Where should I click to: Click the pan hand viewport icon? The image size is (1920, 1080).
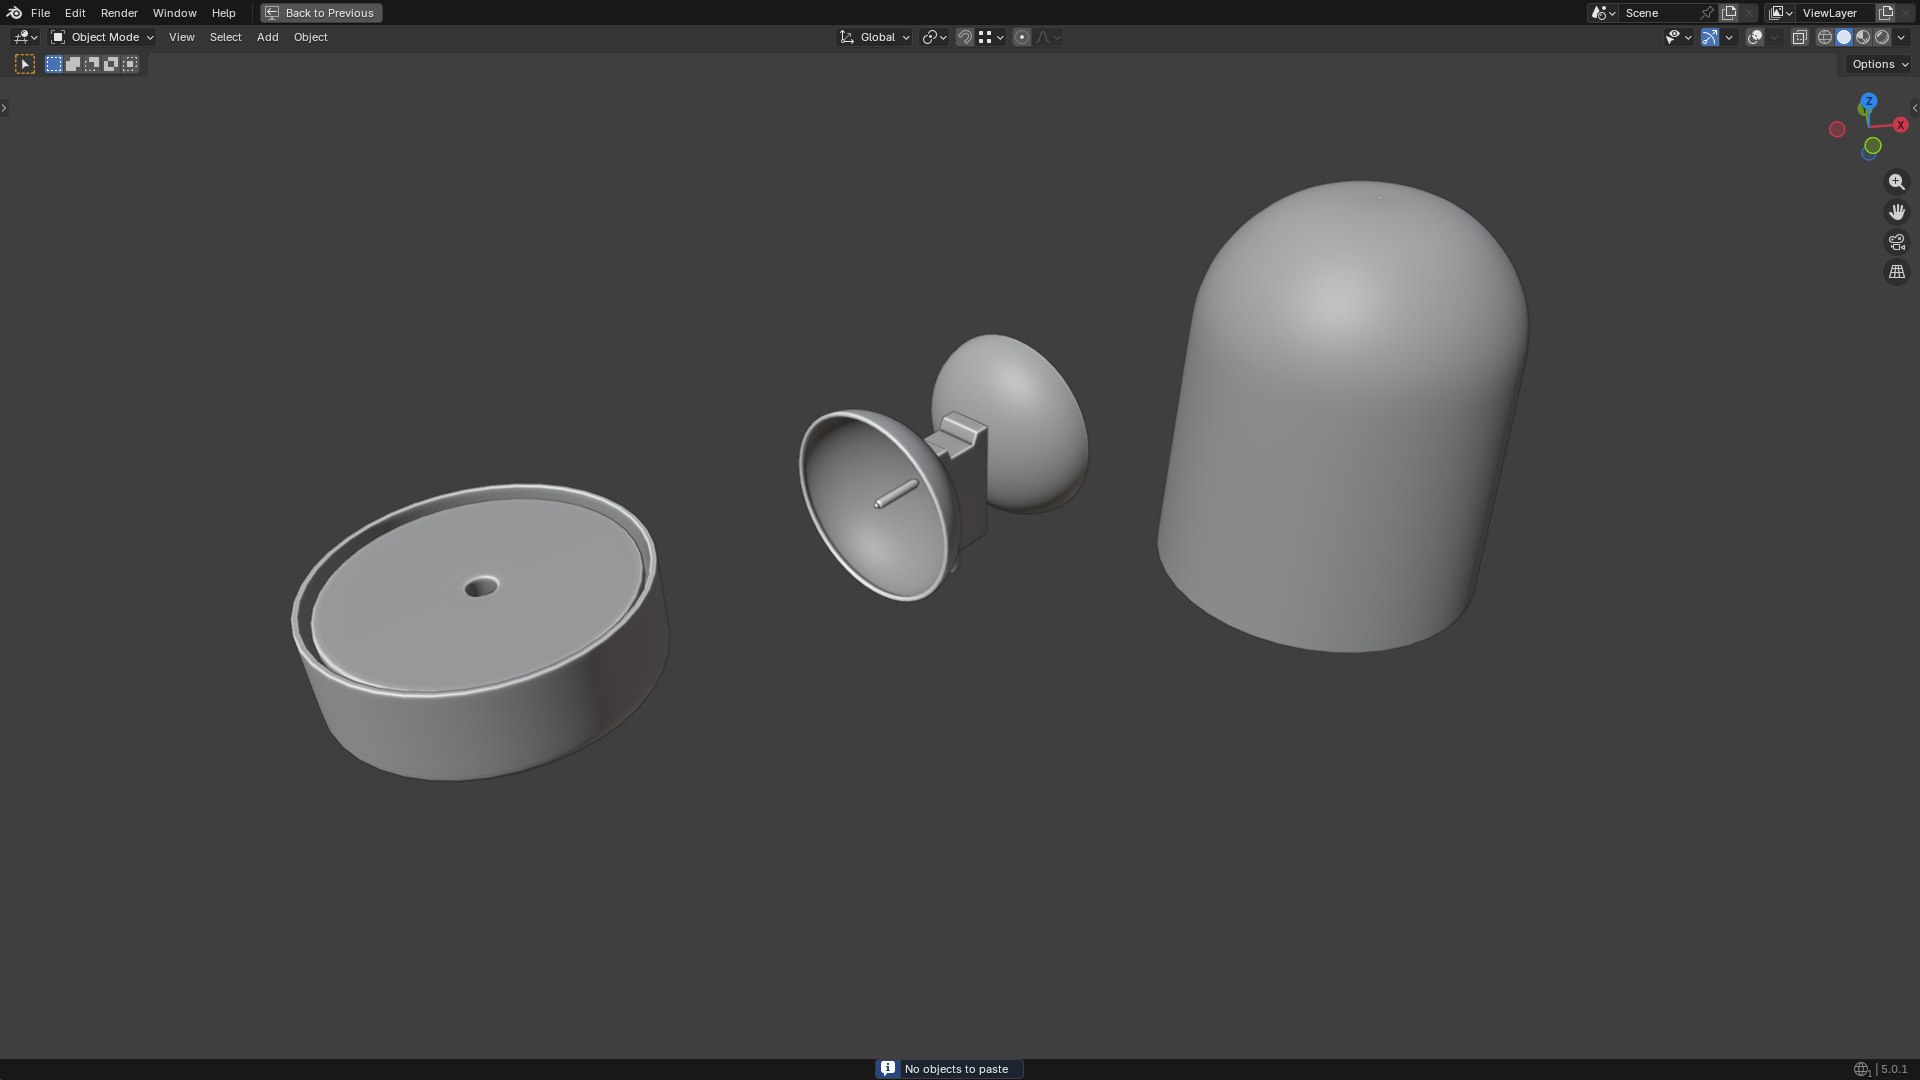click(1896, 212)
